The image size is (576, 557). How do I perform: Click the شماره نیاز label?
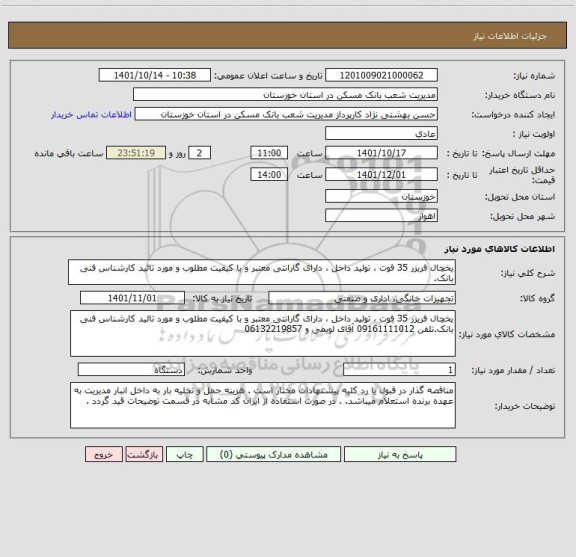pos(534,76)
